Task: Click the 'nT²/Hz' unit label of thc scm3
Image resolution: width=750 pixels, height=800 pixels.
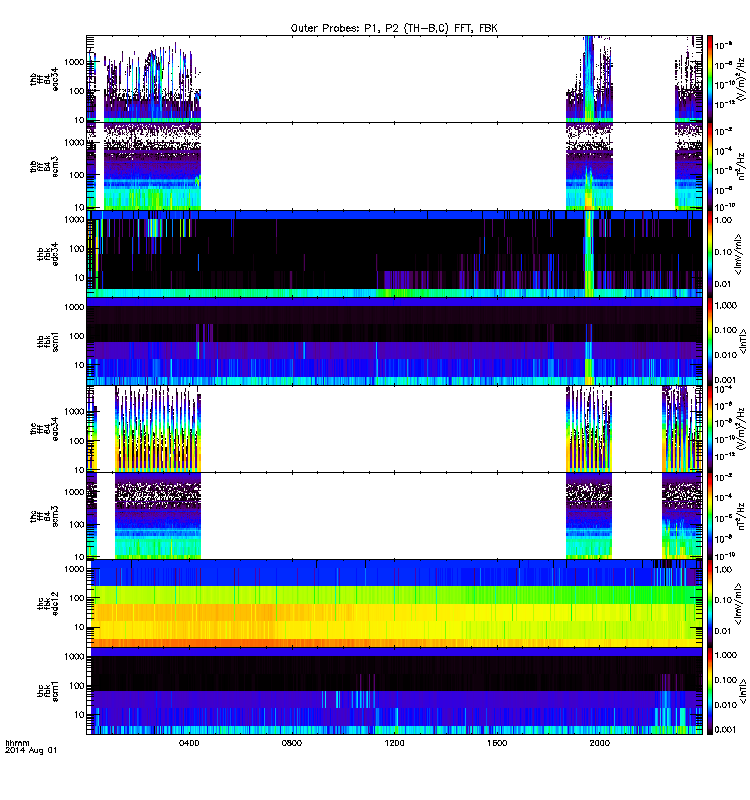Action: click(742, 516)
